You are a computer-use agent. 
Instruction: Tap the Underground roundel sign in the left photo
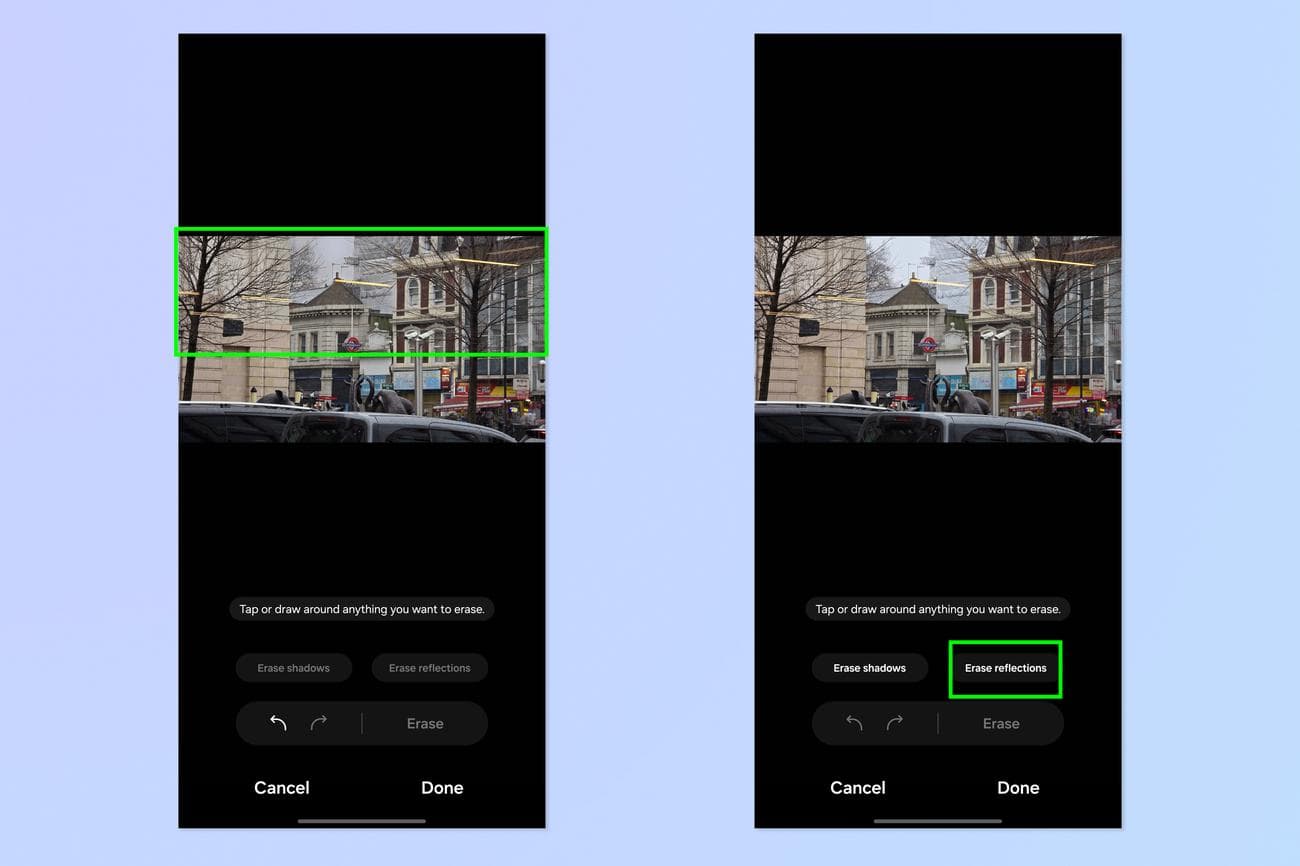(352, 344)
